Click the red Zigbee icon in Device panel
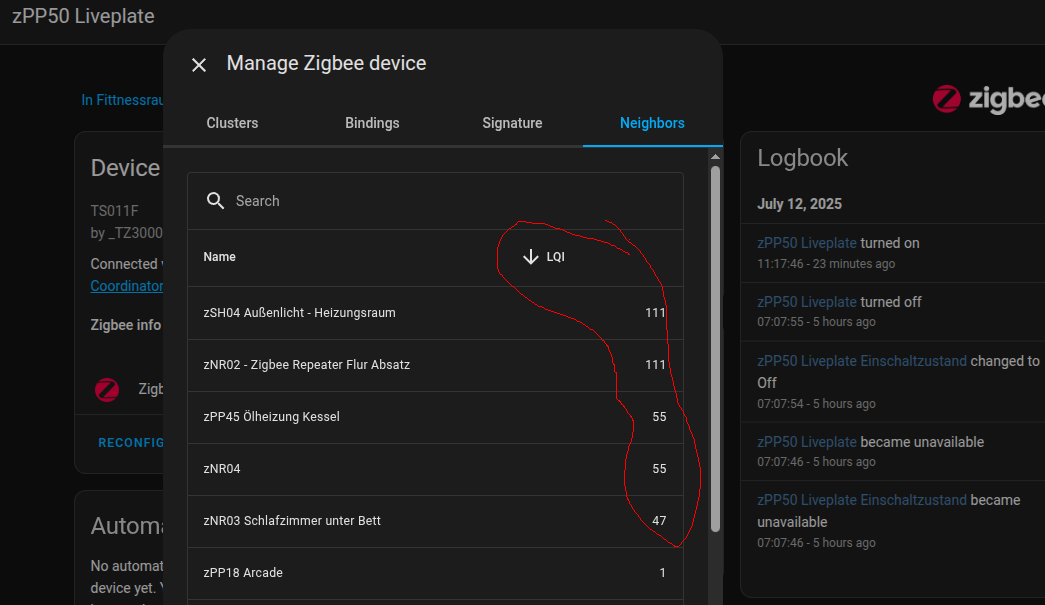The width and height of the screenshot is (1045, 605). pyautogui.click(x=107, y=389)
